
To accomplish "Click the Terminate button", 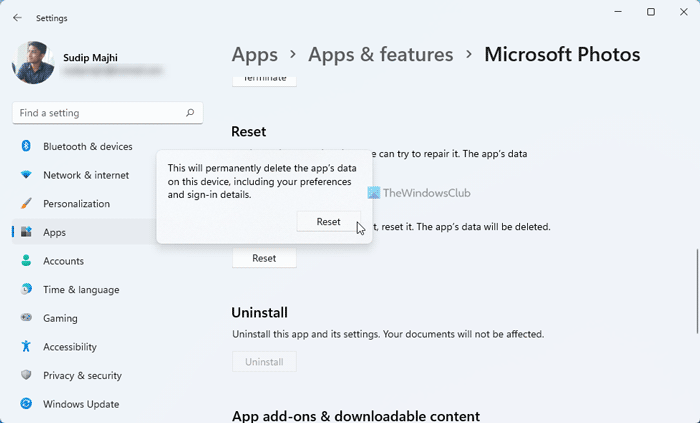I will [264, 80].
